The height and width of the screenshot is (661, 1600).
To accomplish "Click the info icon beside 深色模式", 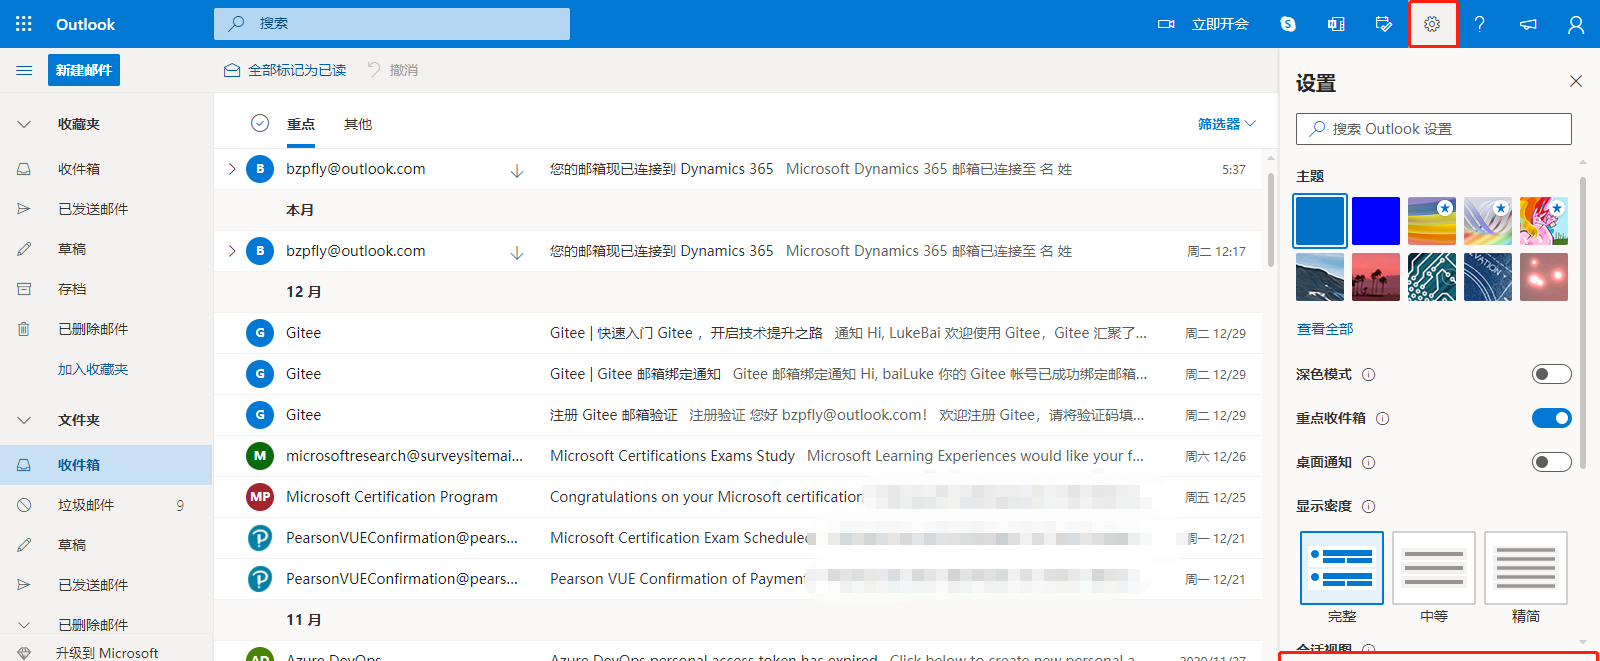I will click(1369, 375).
